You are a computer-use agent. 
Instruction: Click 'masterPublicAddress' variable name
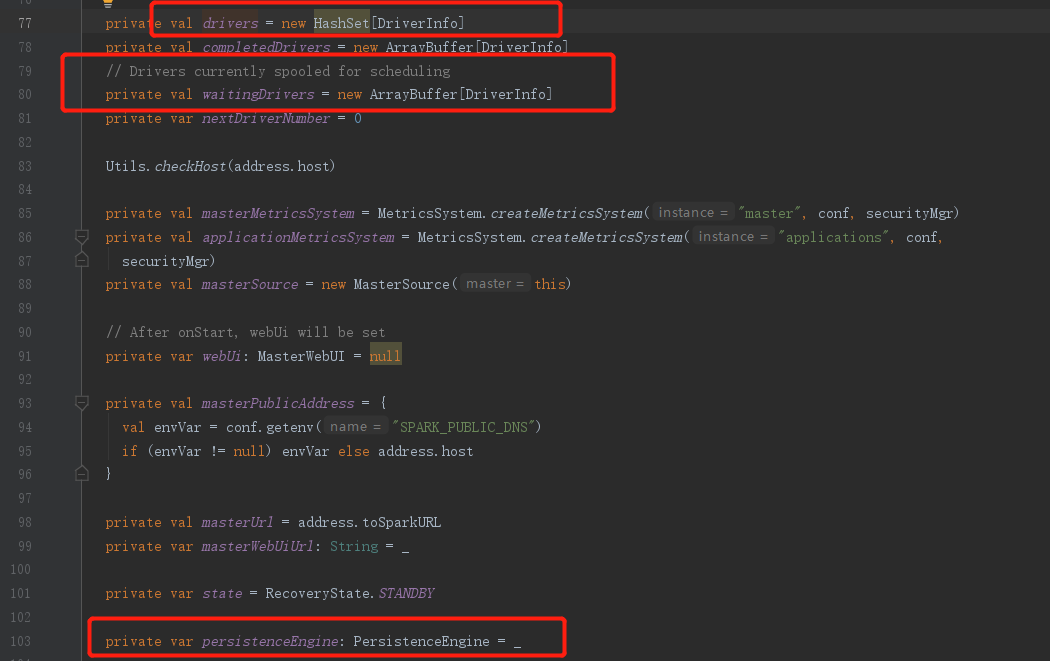click(278, 403)
